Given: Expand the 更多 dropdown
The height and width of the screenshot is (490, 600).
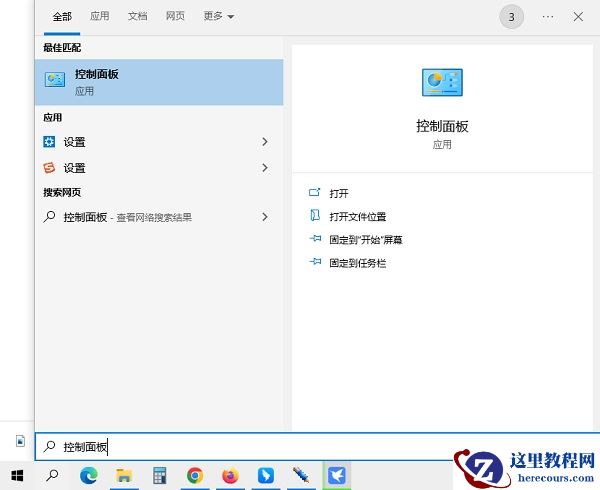Looking at the screenshot, I should pyautogui.click(x=218, y=16).
